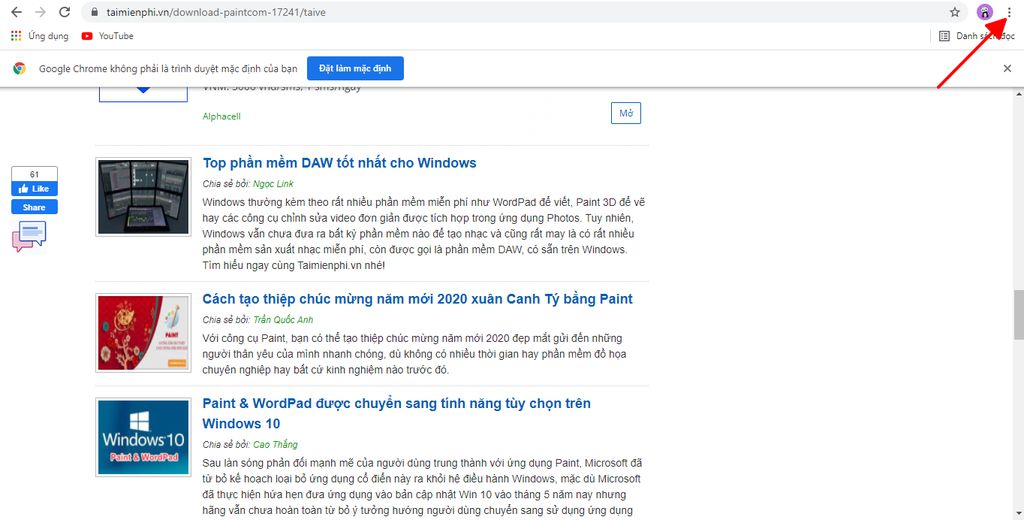The image size is (1024, 520).
Task: Click the Mở button
Action: [626, 113]
